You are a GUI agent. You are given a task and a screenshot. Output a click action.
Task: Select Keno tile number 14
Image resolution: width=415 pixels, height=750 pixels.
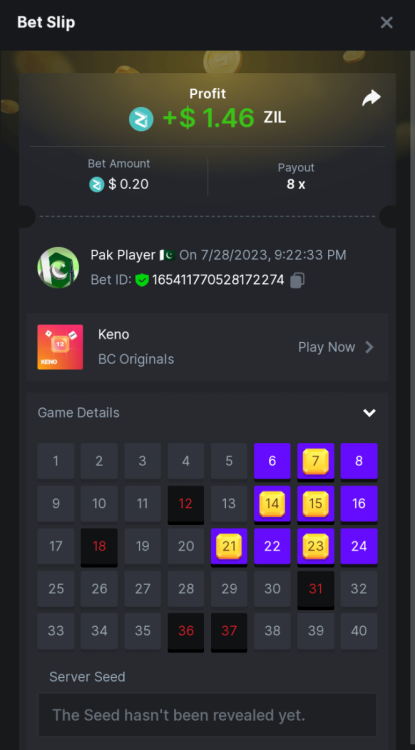[x=272, y=504]
